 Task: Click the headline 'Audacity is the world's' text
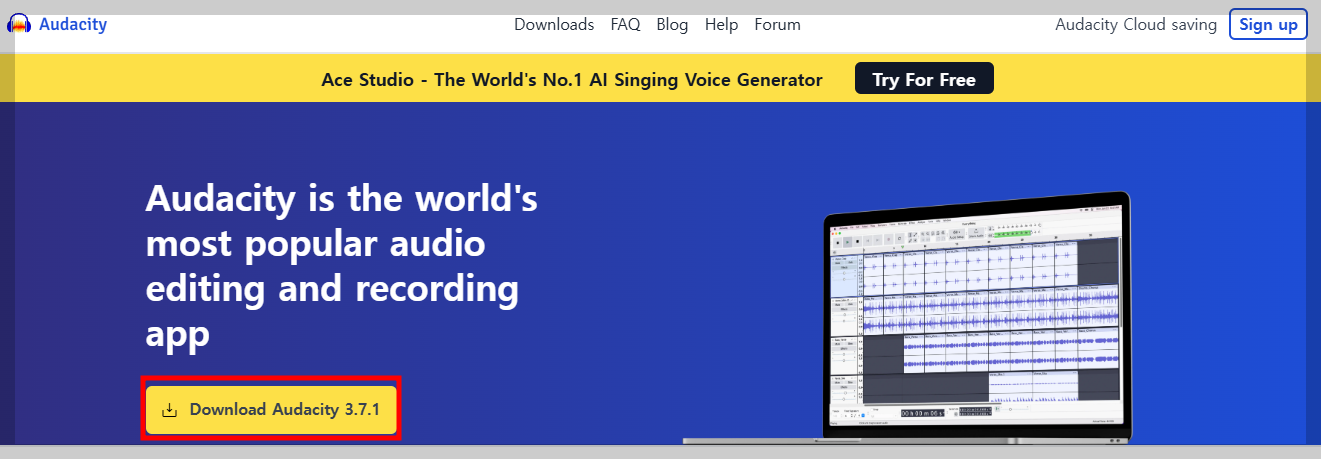(342, 198)
